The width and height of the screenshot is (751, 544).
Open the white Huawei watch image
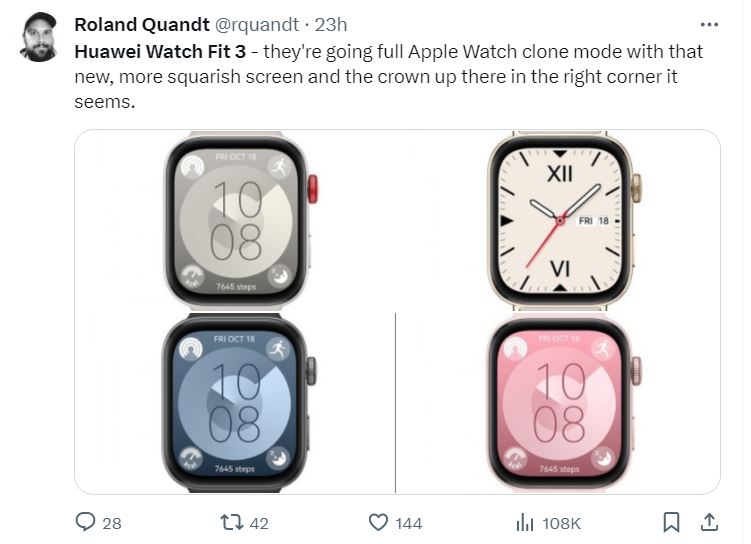point(240,220)
